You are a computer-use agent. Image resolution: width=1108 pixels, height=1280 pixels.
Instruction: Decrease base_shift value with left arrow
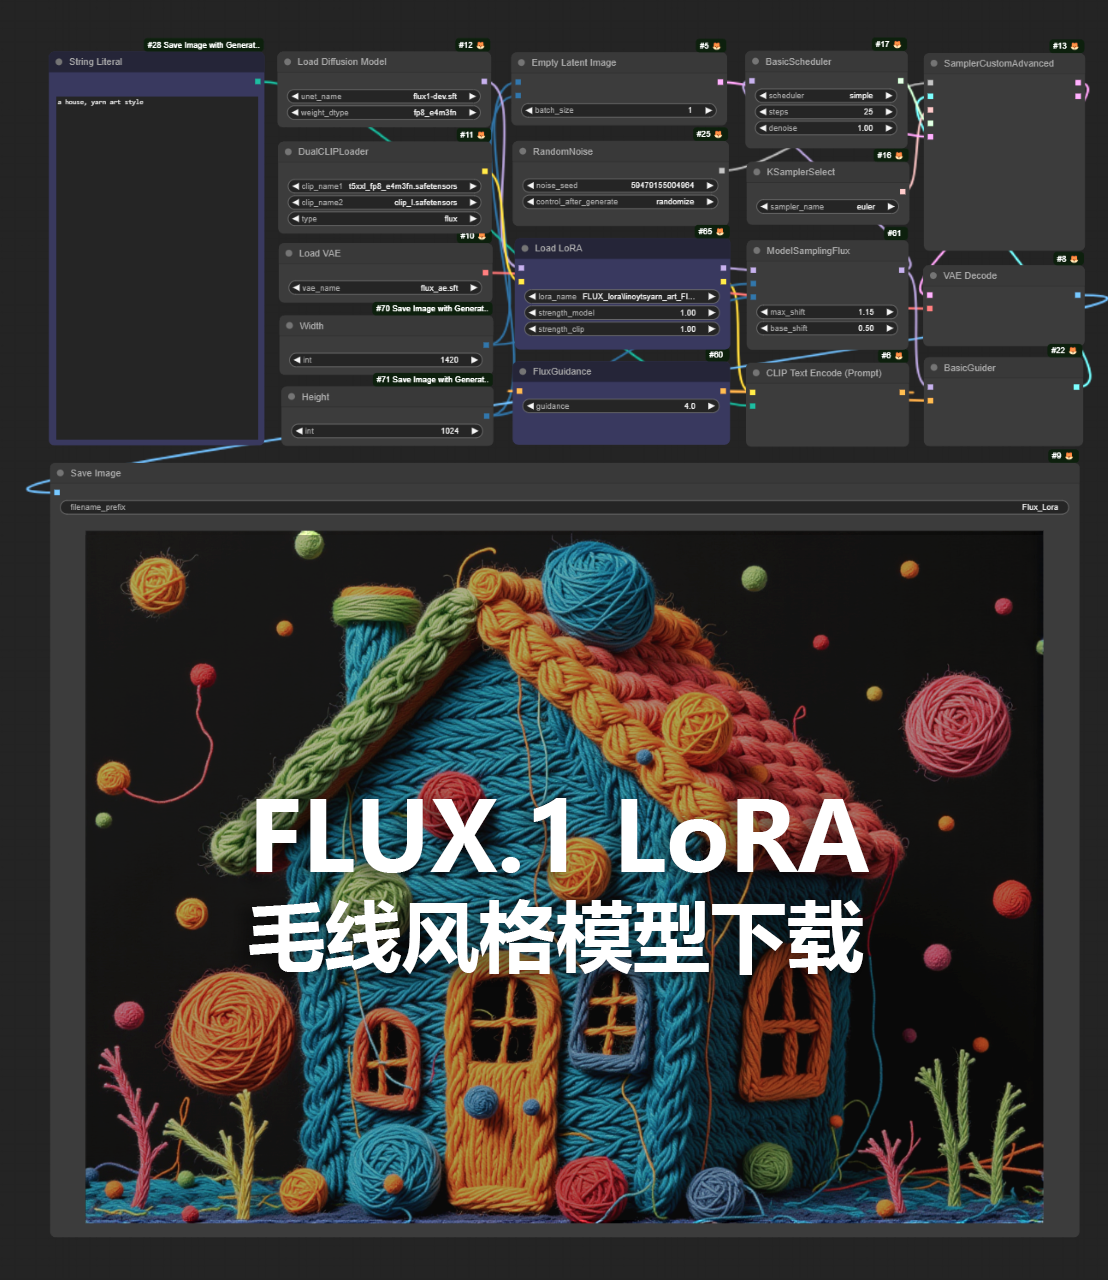[765, 328]
